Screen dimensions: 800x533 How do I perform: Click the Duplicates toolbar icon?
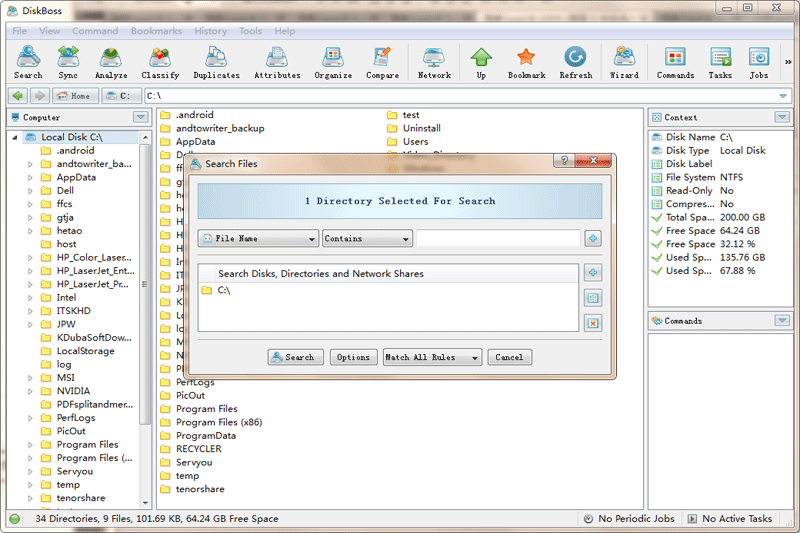(216, 62)
